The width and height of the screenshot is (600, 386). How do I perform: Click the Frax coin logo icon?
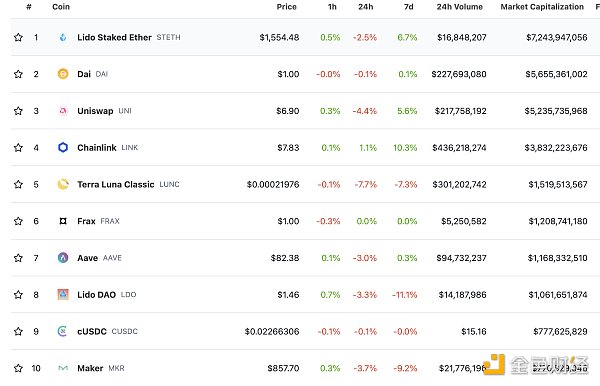tap(63, 221)
